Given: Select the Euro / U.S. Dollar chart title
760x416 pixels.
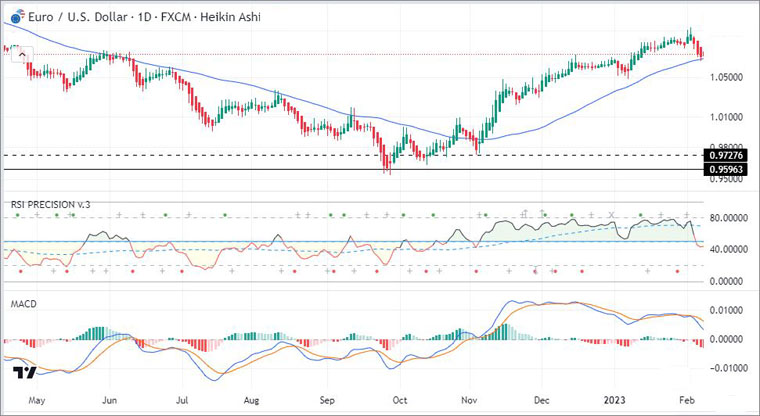Looking at the screenshot, I should (x=144, y=17).
